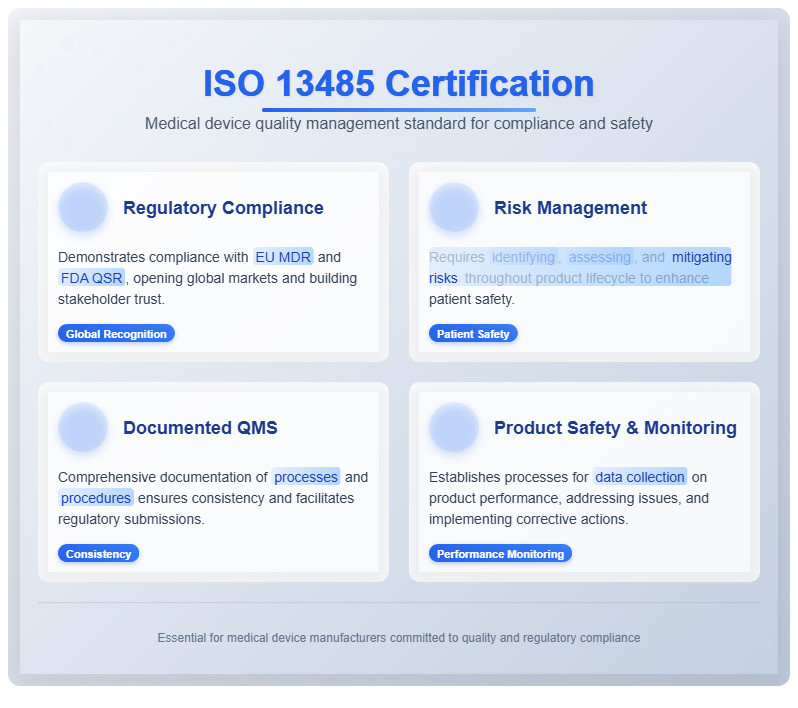This screenshot has height=708, width=798.
Task: Select the Risk Management card heading
Action: coord(570,208)
